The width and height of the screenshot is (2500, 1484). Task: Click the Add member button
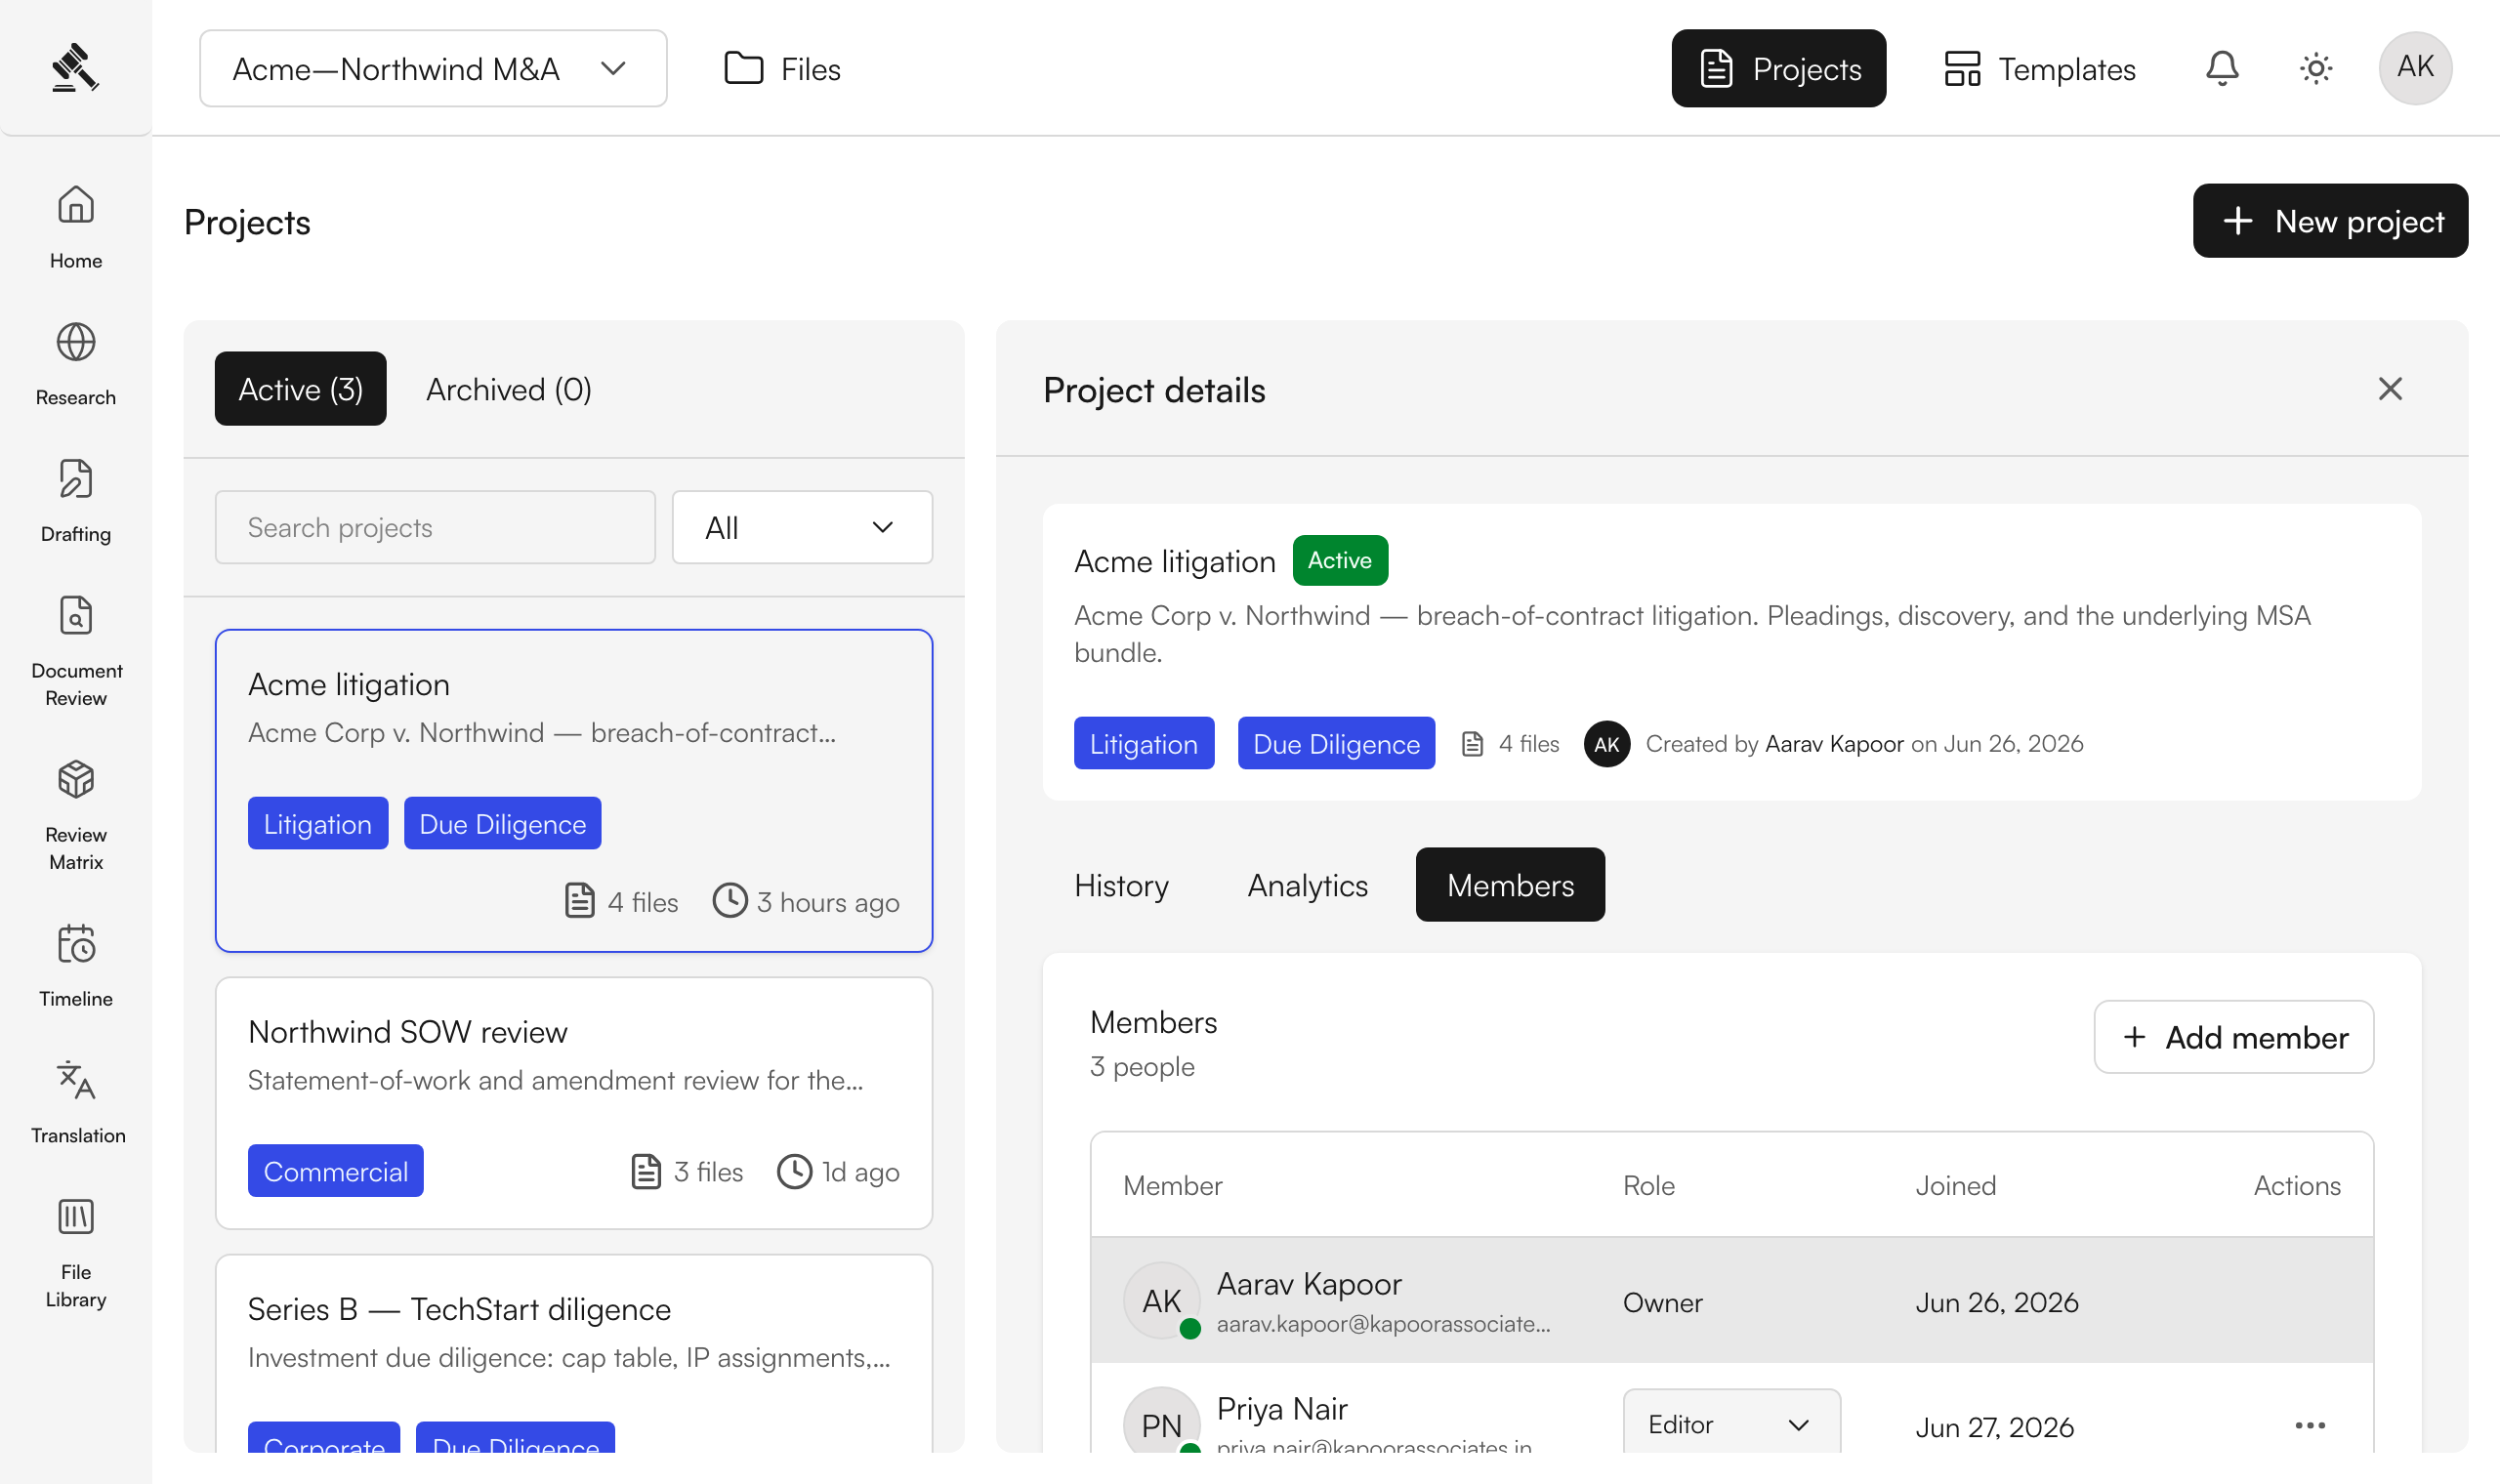pos(2234,1037)
